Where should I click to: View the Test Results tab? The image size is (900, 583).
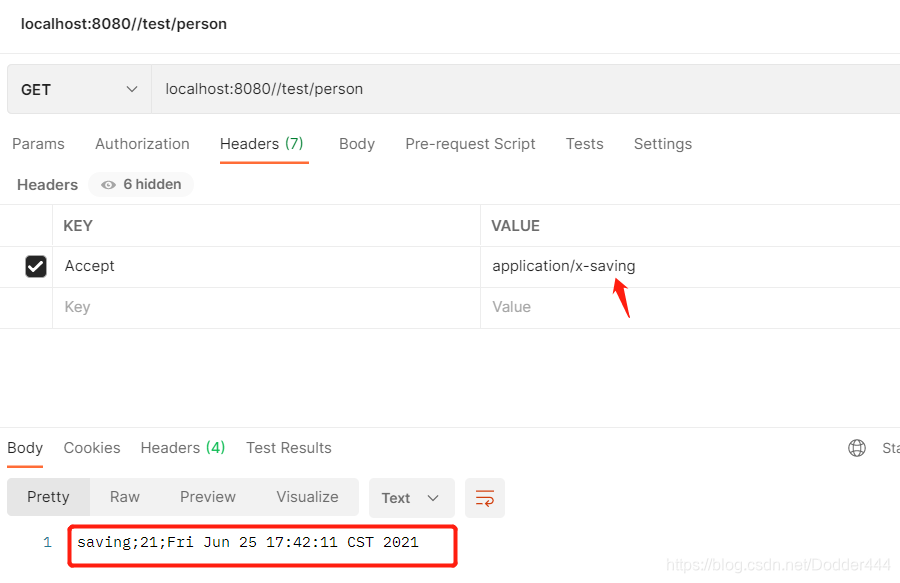[x=288, y=447]
